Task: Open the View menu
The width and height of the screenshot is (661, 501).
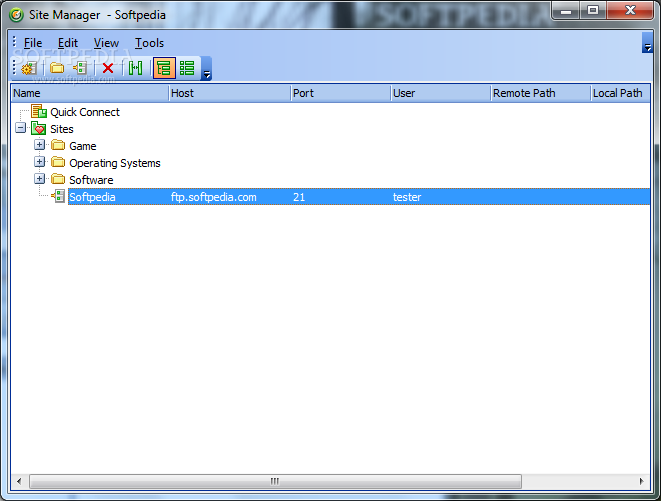Action: pos(106,43)
